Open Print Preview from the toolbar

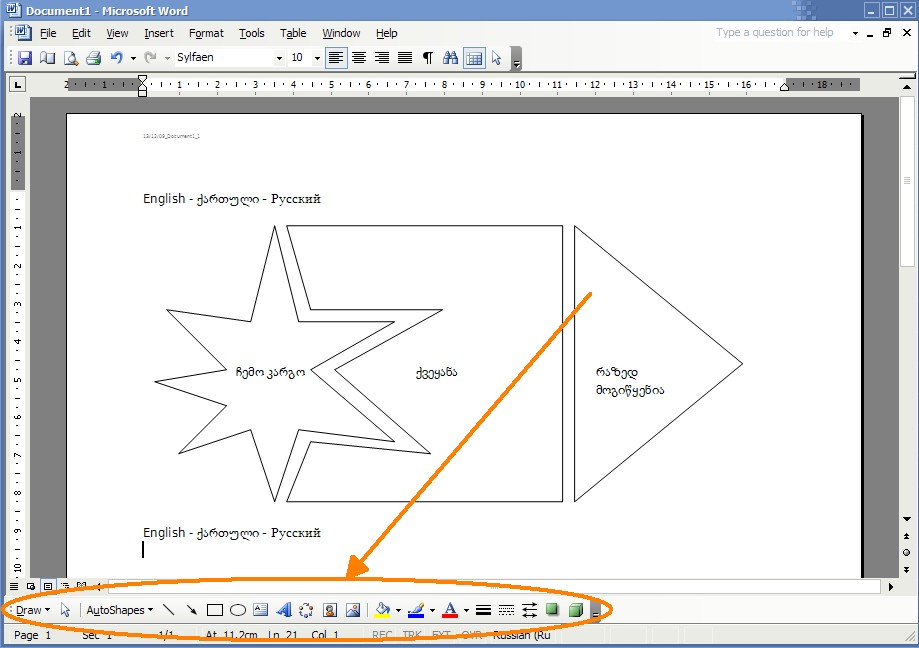[x=71, y=58]
